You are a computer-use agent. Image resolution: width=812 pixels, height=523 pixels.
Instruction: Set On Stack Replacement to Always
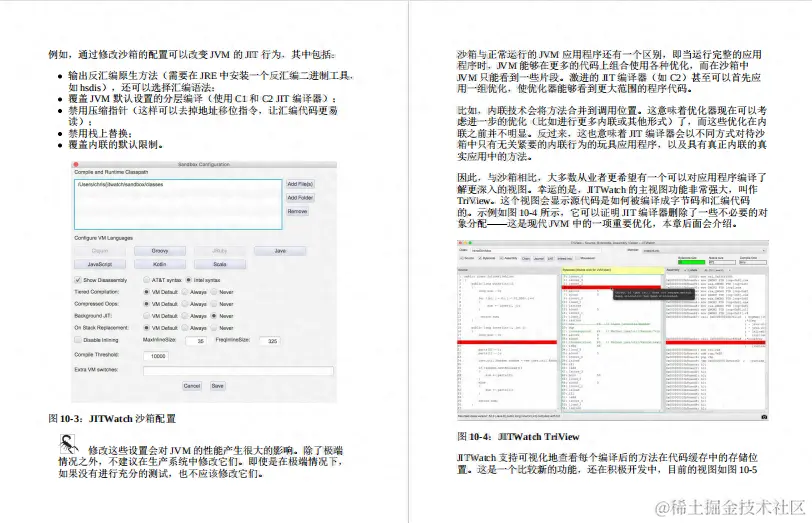(x=185, y=328)
